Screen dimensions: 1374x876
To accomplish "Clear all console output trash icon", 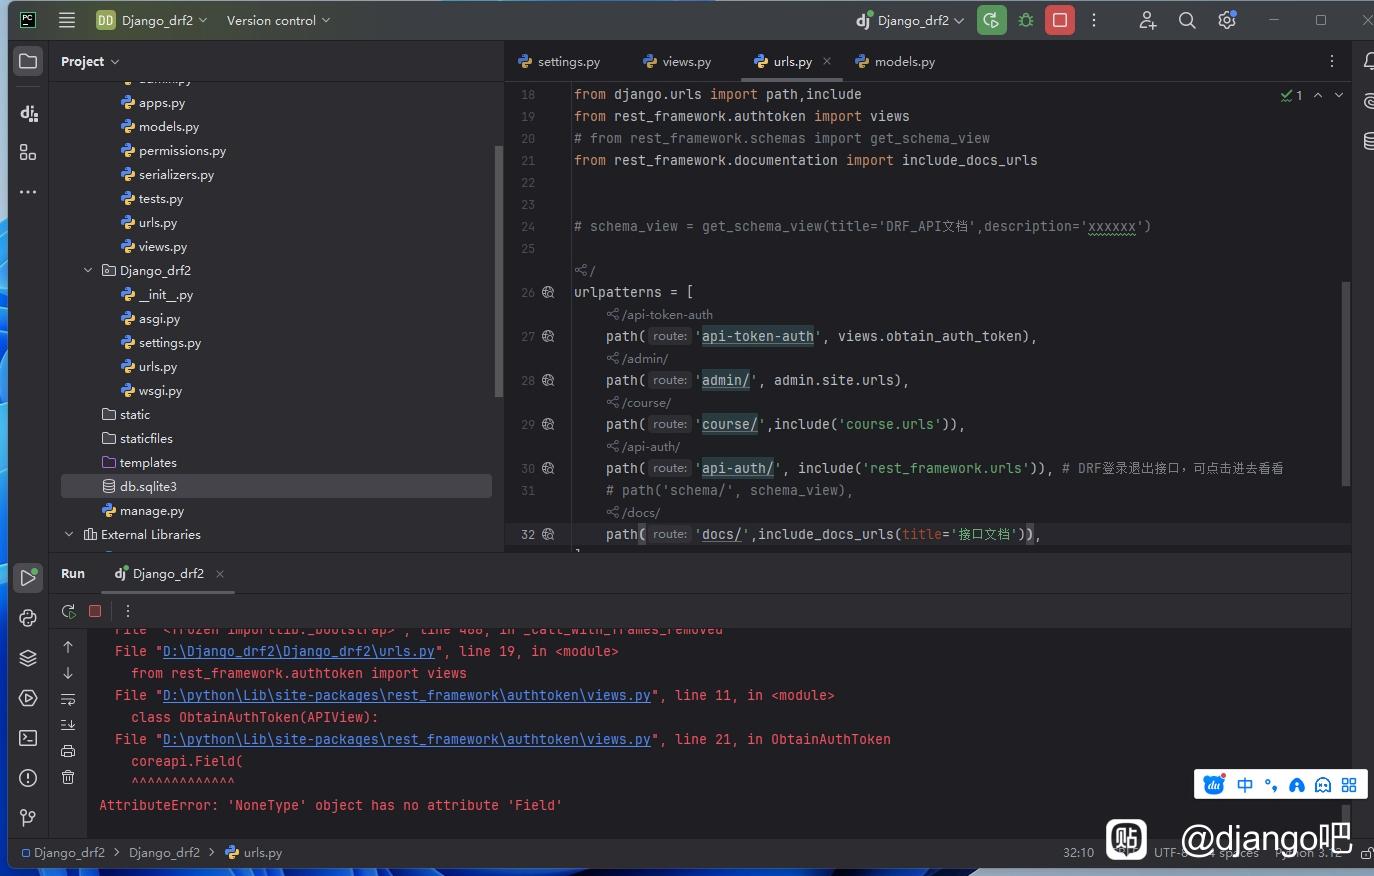I will point(68,777).
